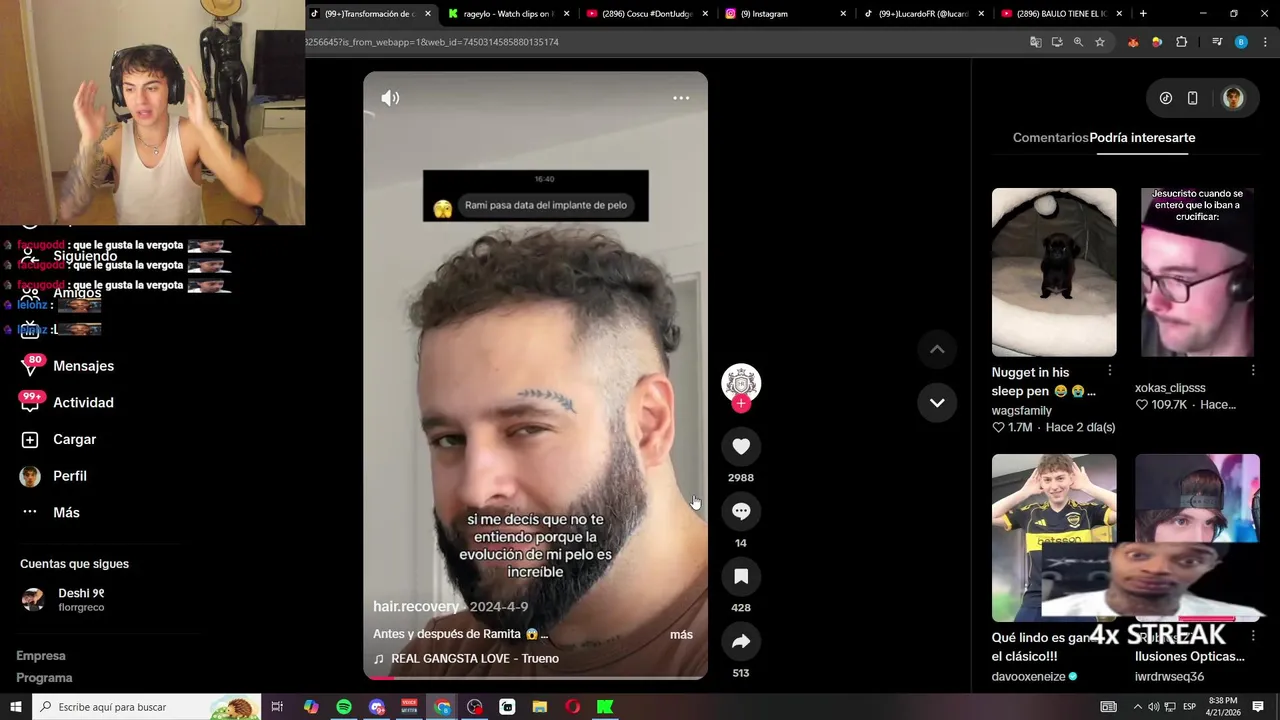Show hidden system tray icons

pos(1137,707)
